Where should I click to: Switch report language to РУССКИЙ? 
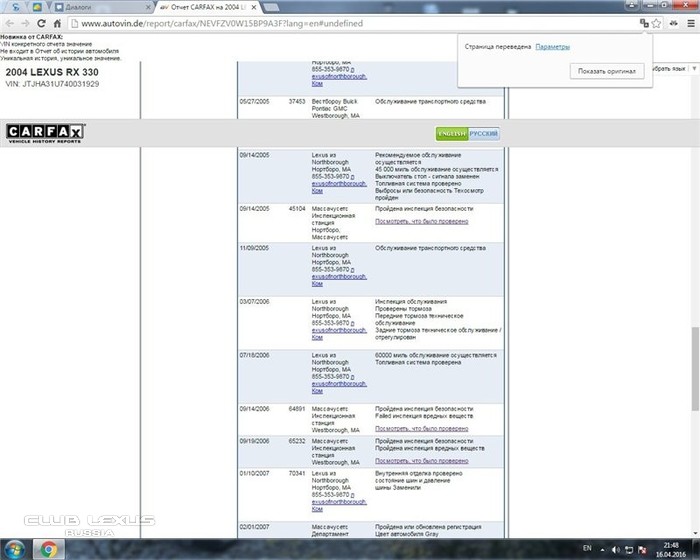pos(483,134)
